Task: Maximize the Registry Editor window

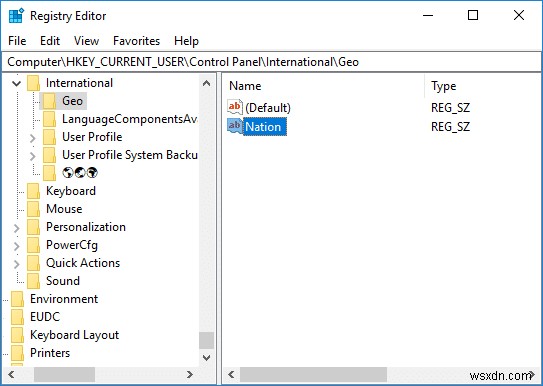Action: tap(473, 16)
